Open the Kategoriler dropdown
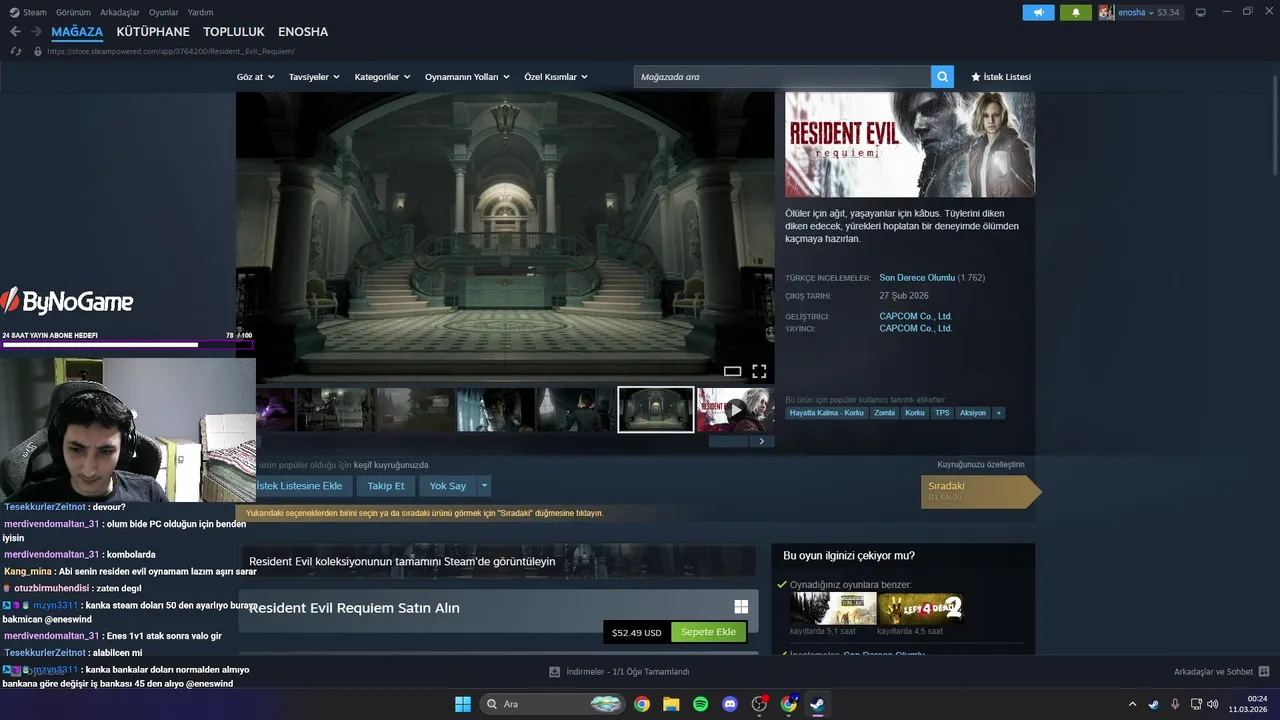Image resolution: width=1280 pixels, height=720 pixels. click(383, 77)
